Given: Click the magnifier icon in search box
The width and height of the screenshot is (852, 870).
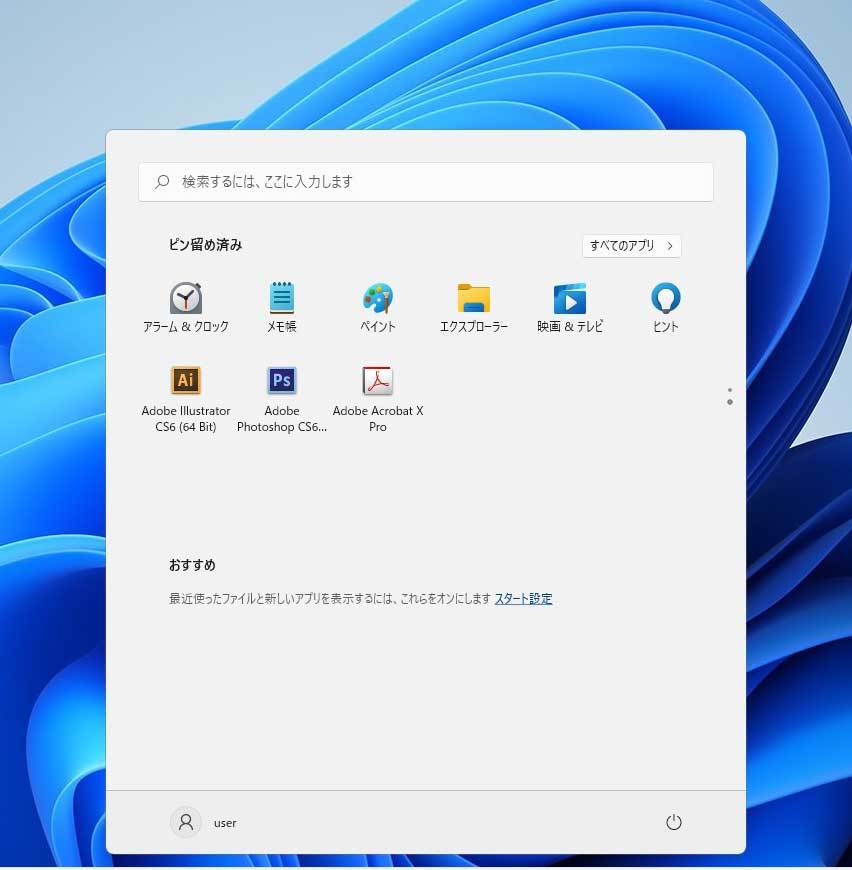Looking at the screenshot, I should [x=162, y=181].
